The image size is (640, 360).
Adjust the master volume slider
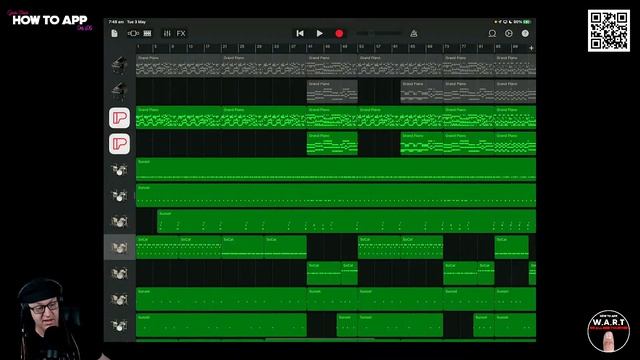click(x=379, y=33)
